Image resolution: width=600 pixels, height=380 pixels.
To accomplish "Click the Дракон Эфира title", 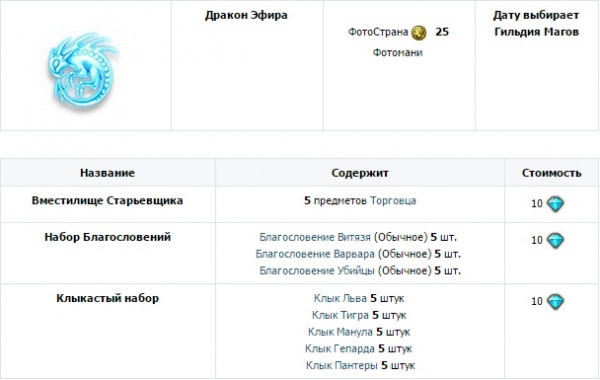I will click(x=246, y=15).
